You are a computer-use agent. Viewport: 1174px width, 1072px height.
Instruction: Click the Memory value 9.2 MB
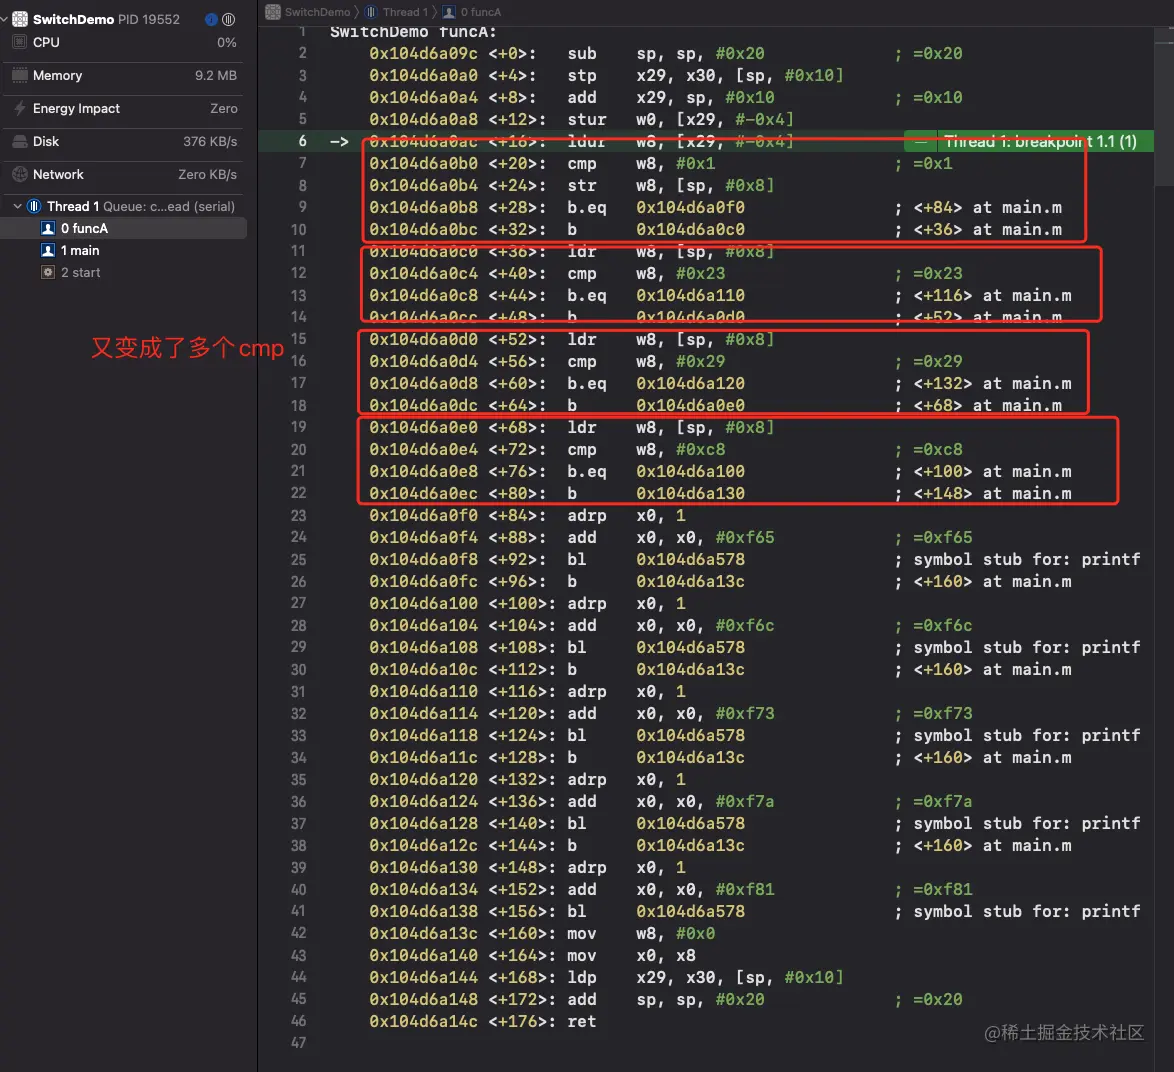[216, 76]
